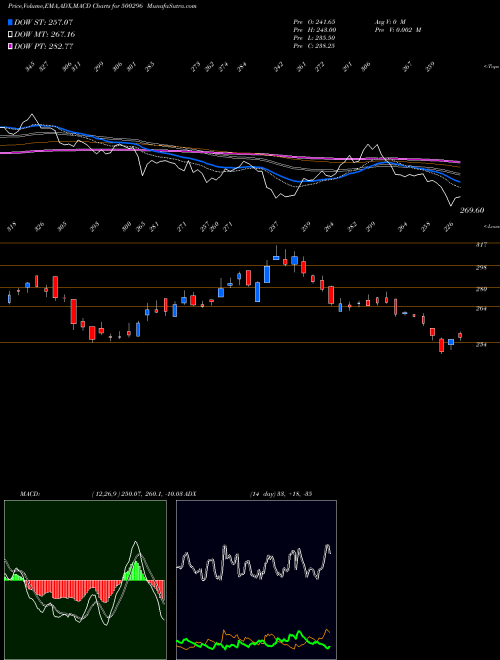This screenshot has height=660, width=500.
Task: Click the 317 price axis label
Action: 481,245
